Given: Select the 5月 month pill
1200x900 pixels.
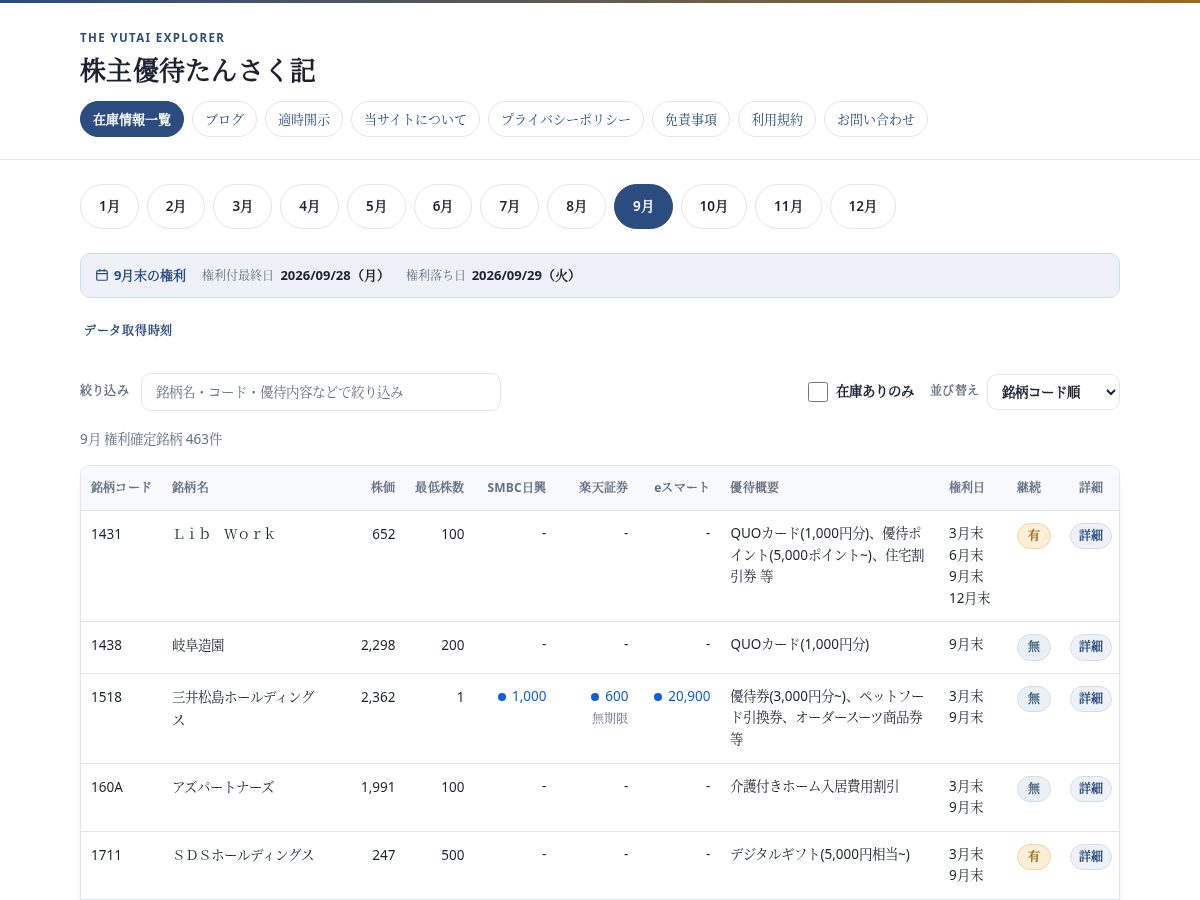Looking at the screenshot, I should pos(376,206).
